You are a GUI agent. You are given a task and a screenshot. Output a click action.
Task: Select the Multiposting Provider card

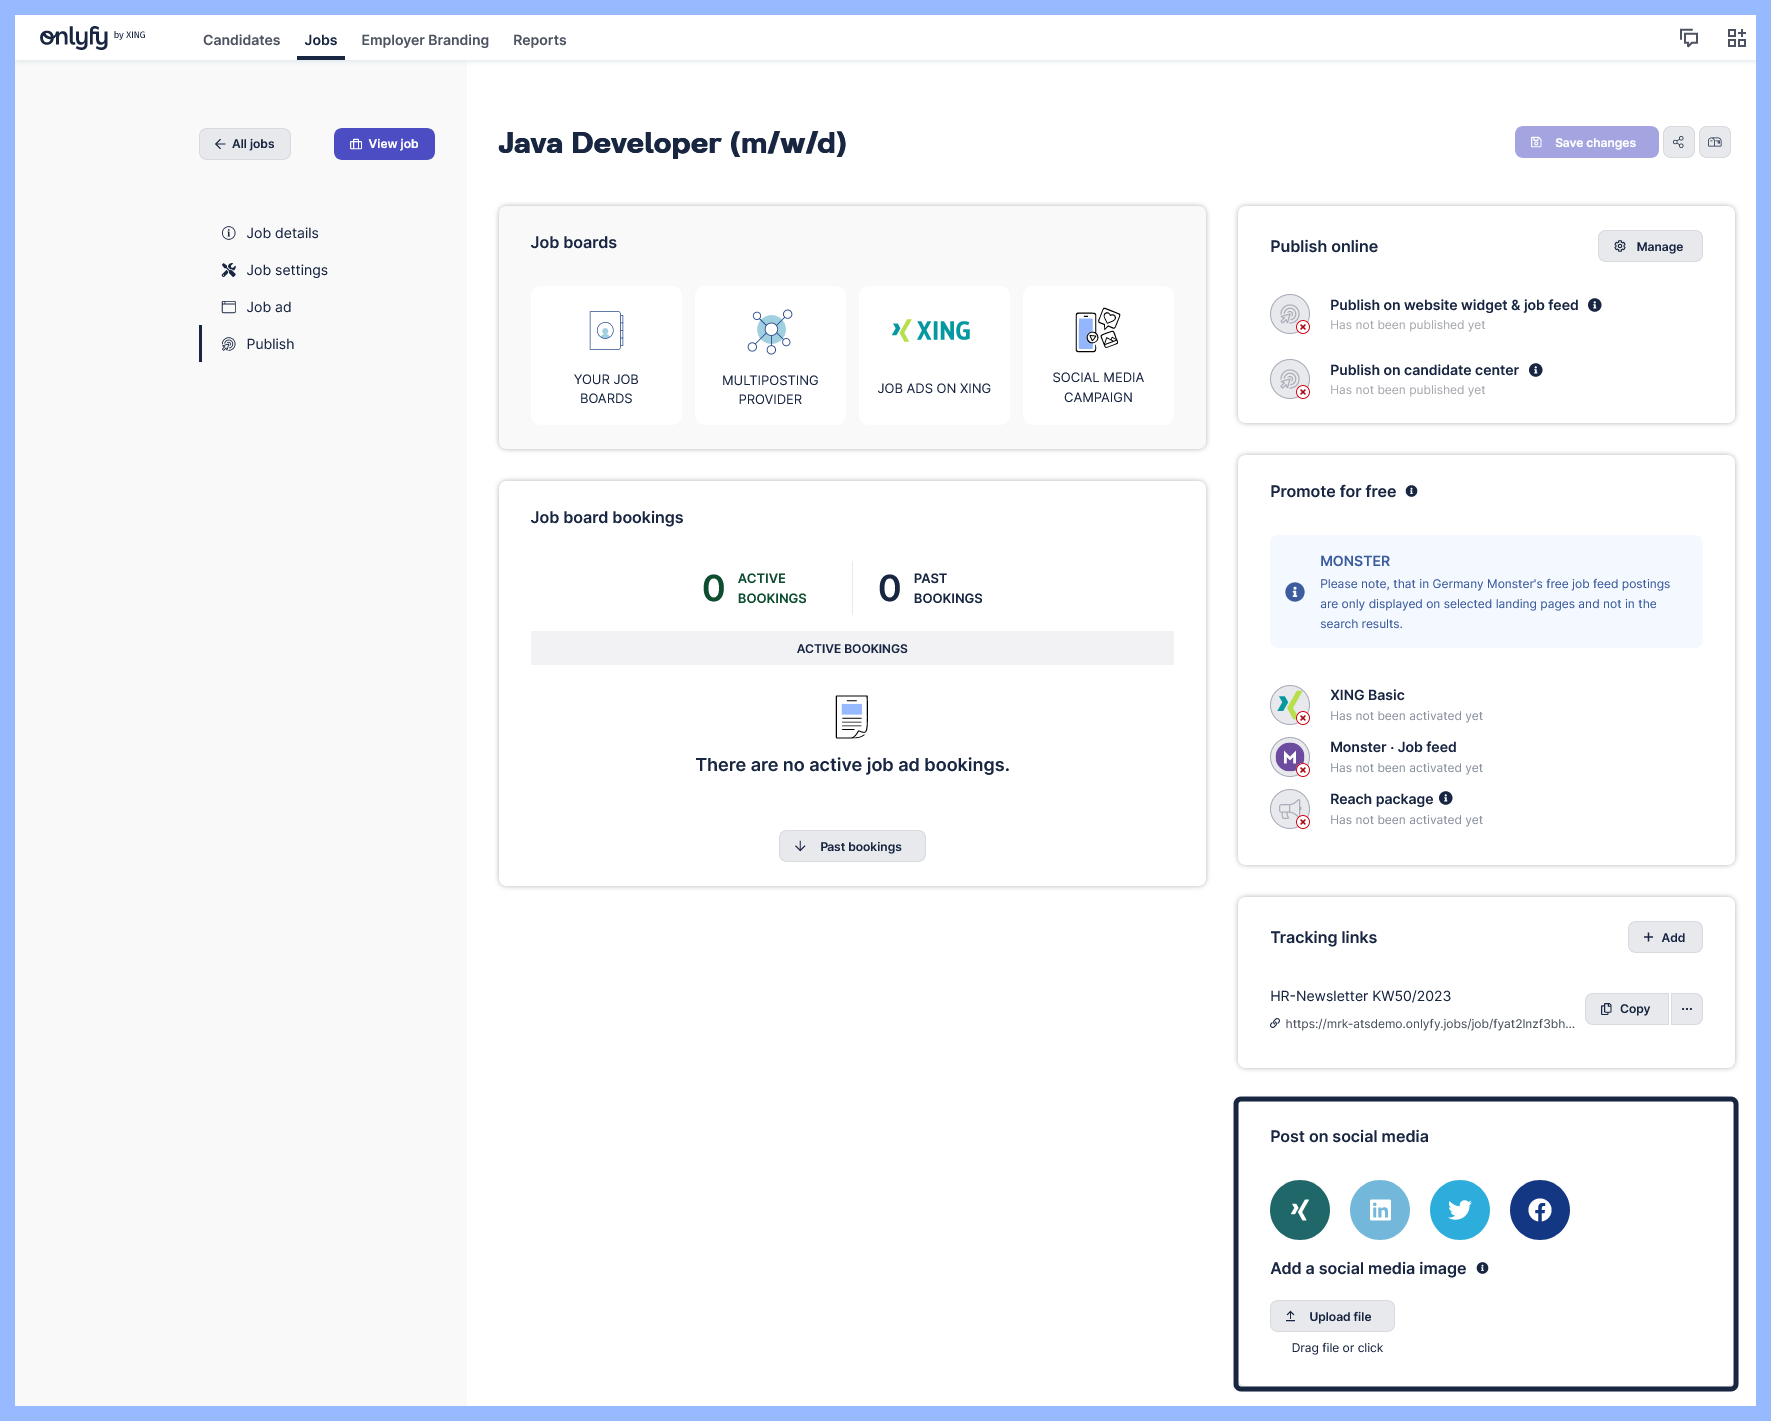coord(770,355)
